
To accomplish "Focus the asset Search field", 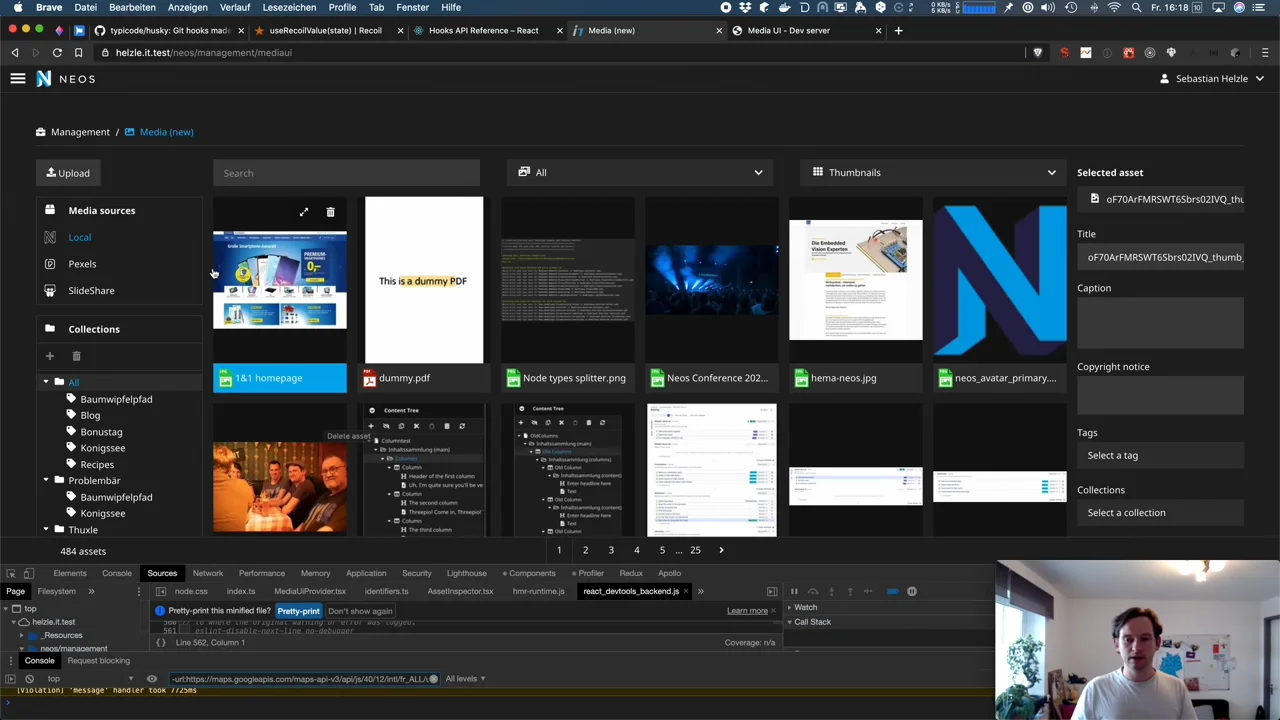I will point(346,173).
